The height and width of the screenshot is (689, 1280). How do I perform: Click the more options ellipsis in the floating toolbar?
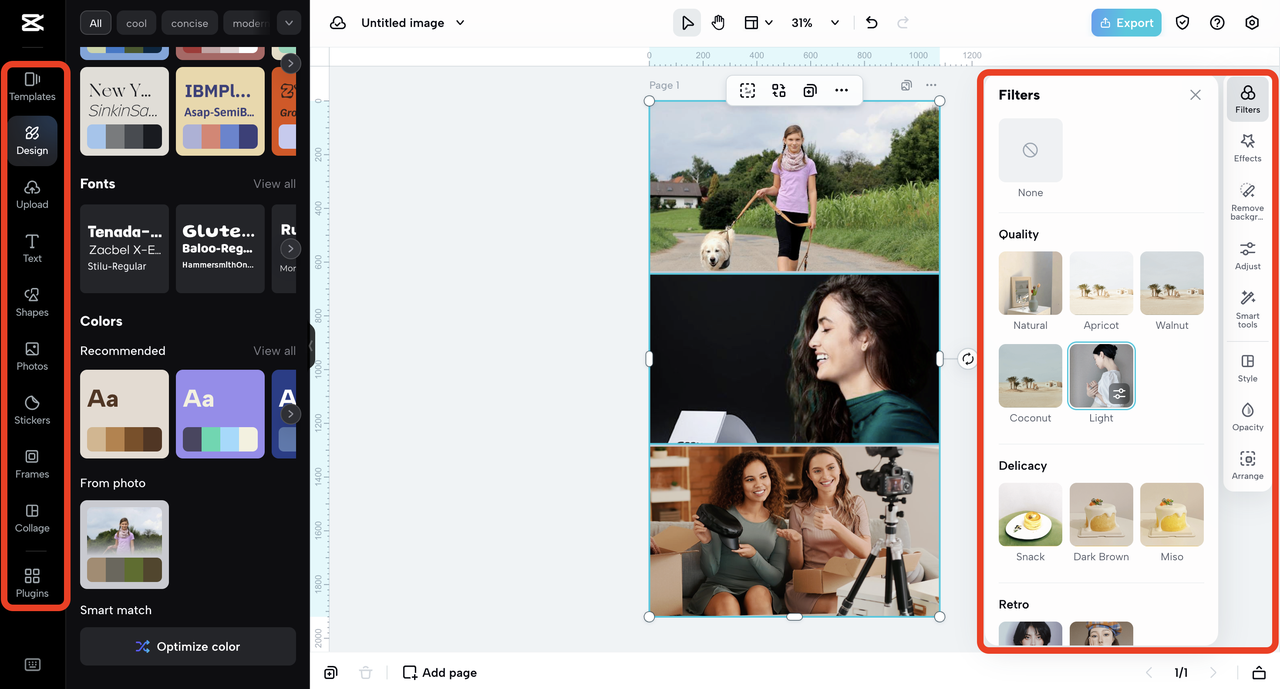click(x=841, y=91)
